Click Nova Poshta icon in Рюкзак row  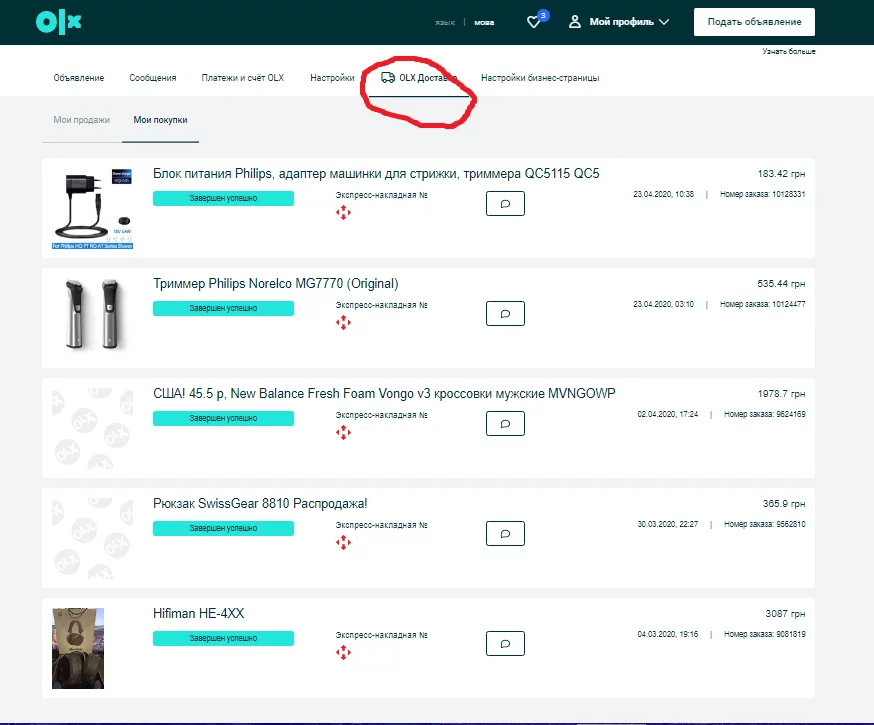[x=343, y=542]
